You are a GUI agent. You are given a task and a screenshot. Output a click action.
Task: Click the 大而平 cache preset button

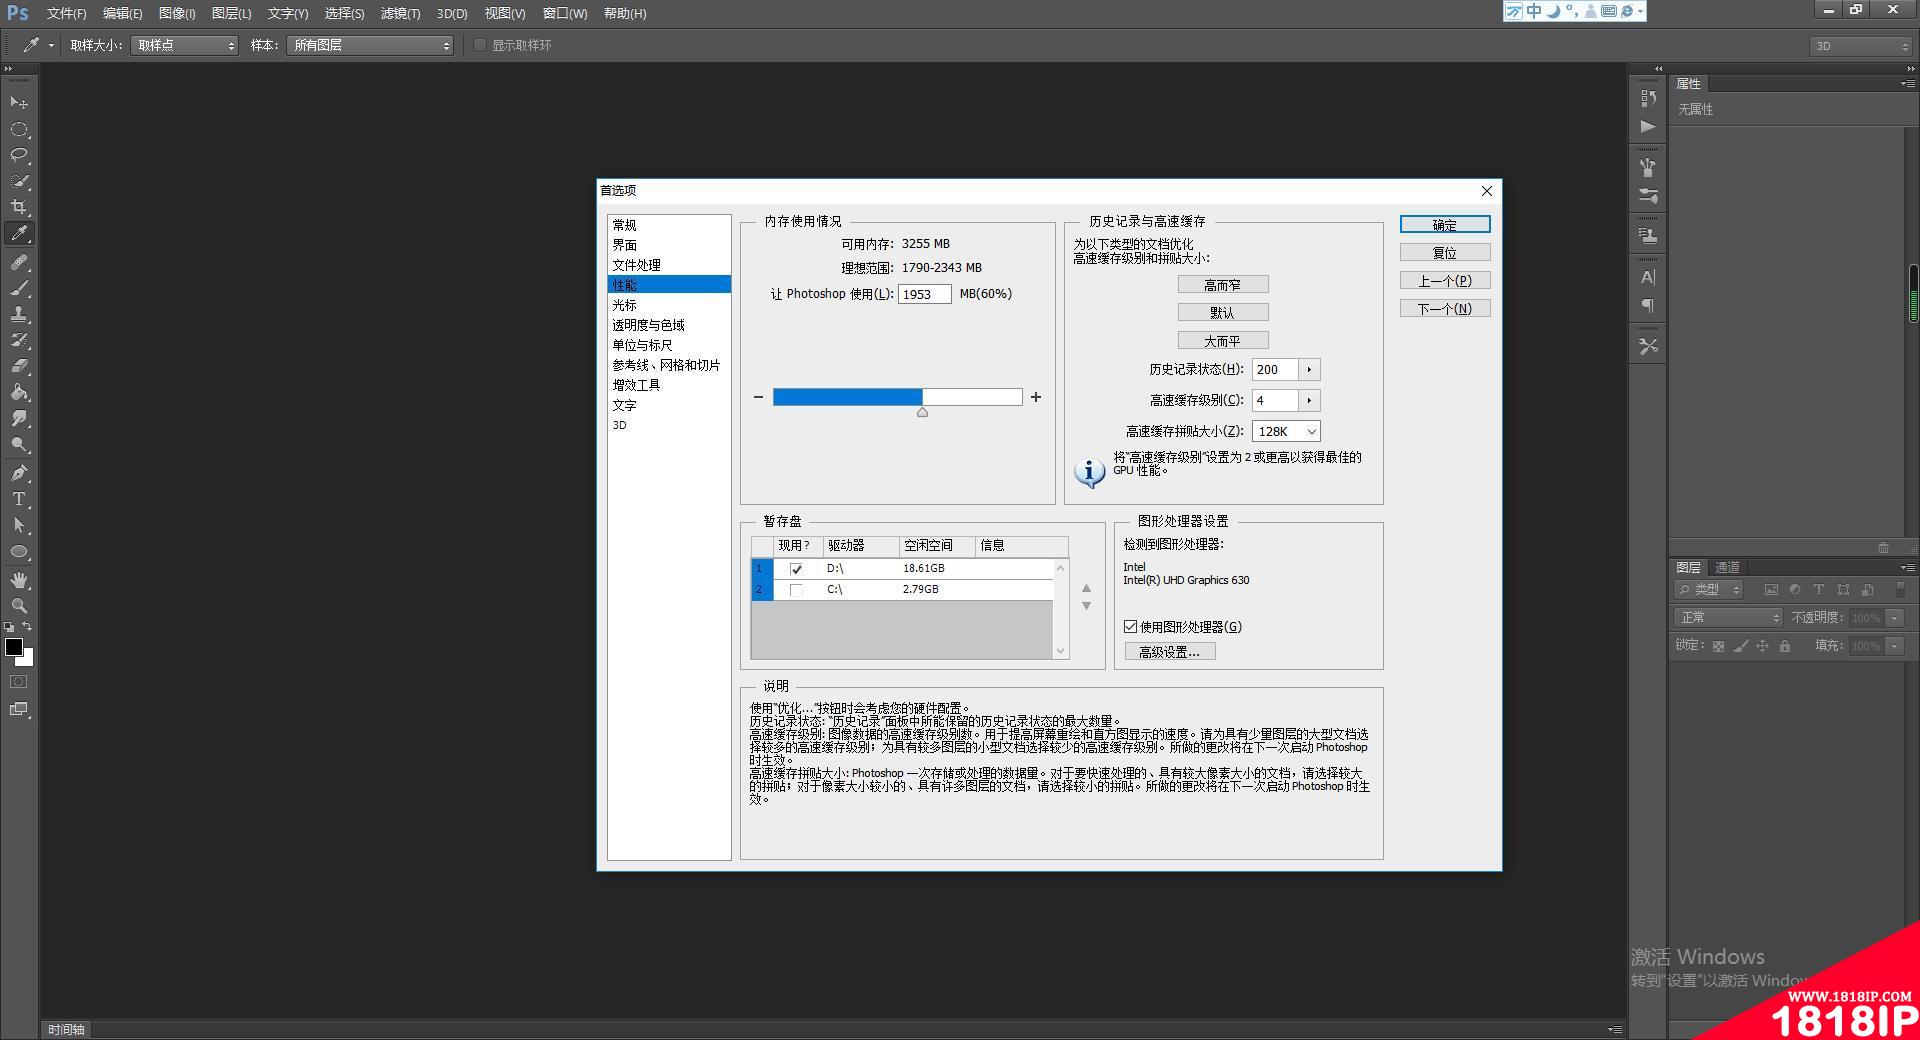(1223, 341)
